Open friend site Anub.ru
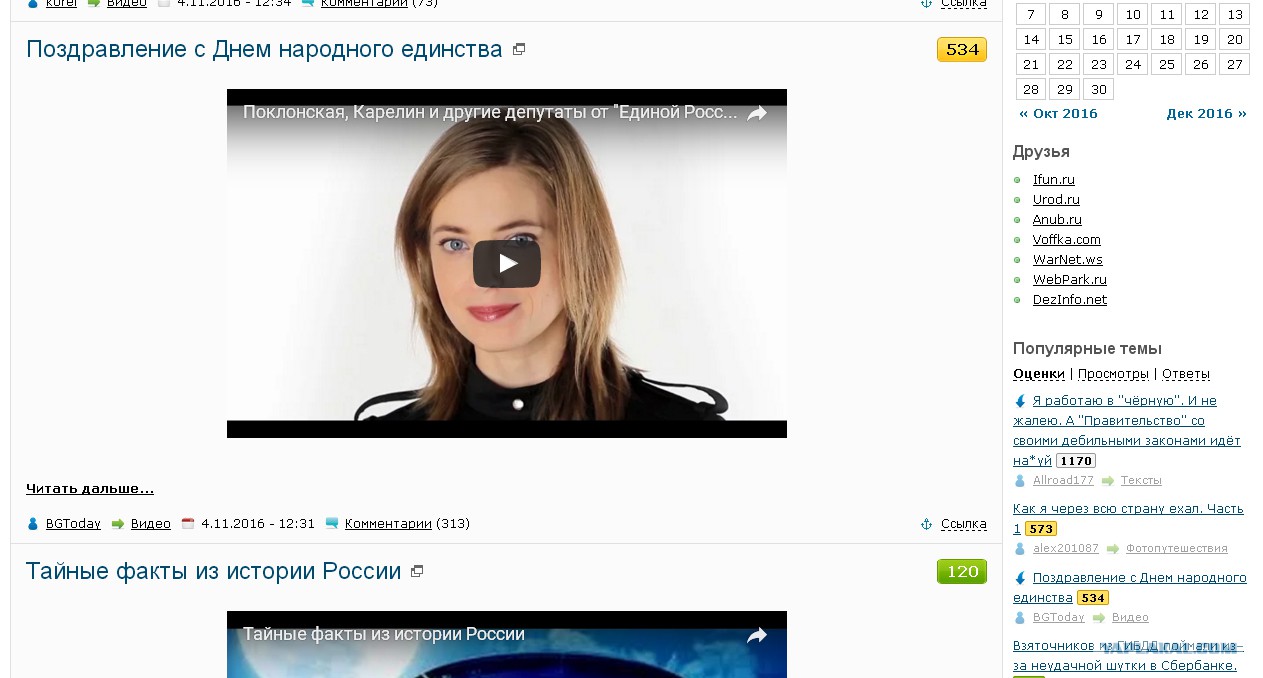 pyautogui.click(x=1057, y=220)
